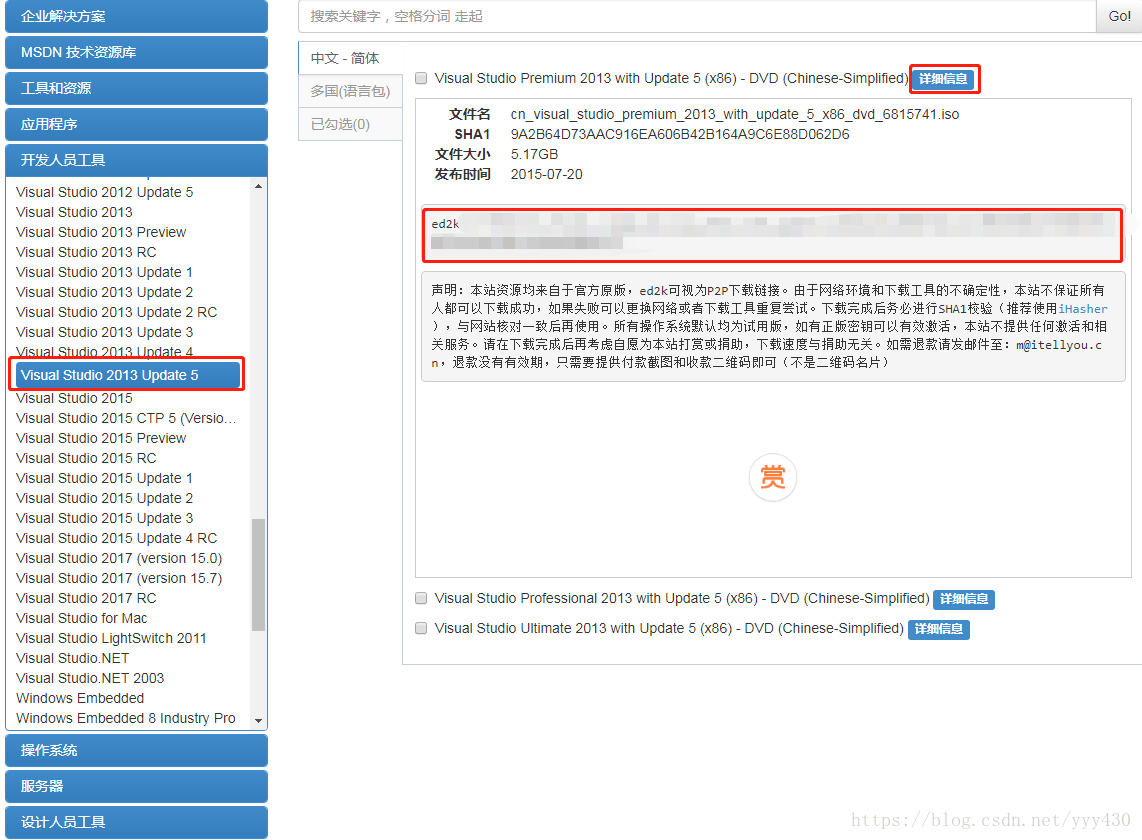Switch to the 多国(语言包) tab
Image resolution: width=1142 pixels, height=840 pixels.
click(x=350, y=91)
